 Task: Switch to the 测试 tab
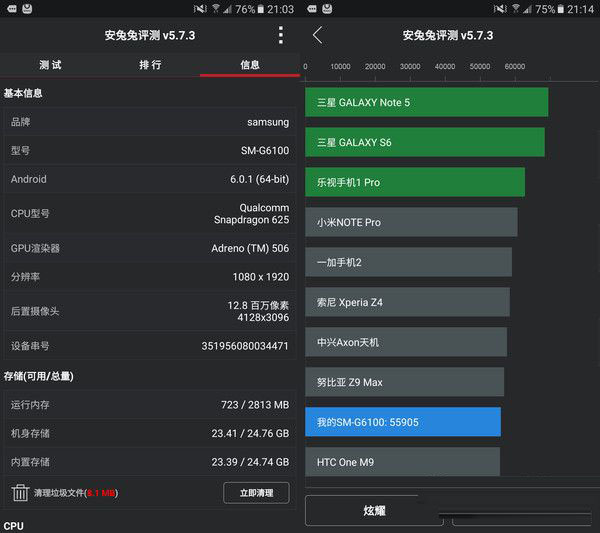50,65
